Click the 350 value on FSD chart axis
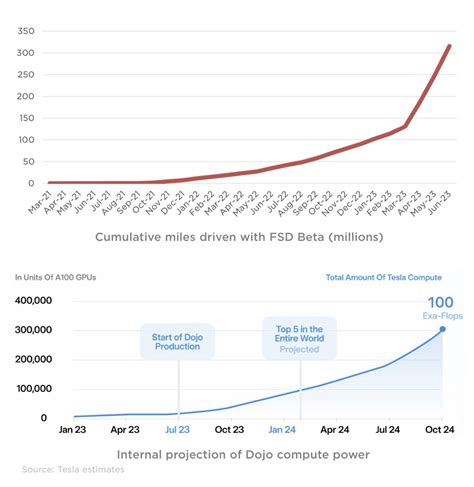 (26, 31)
